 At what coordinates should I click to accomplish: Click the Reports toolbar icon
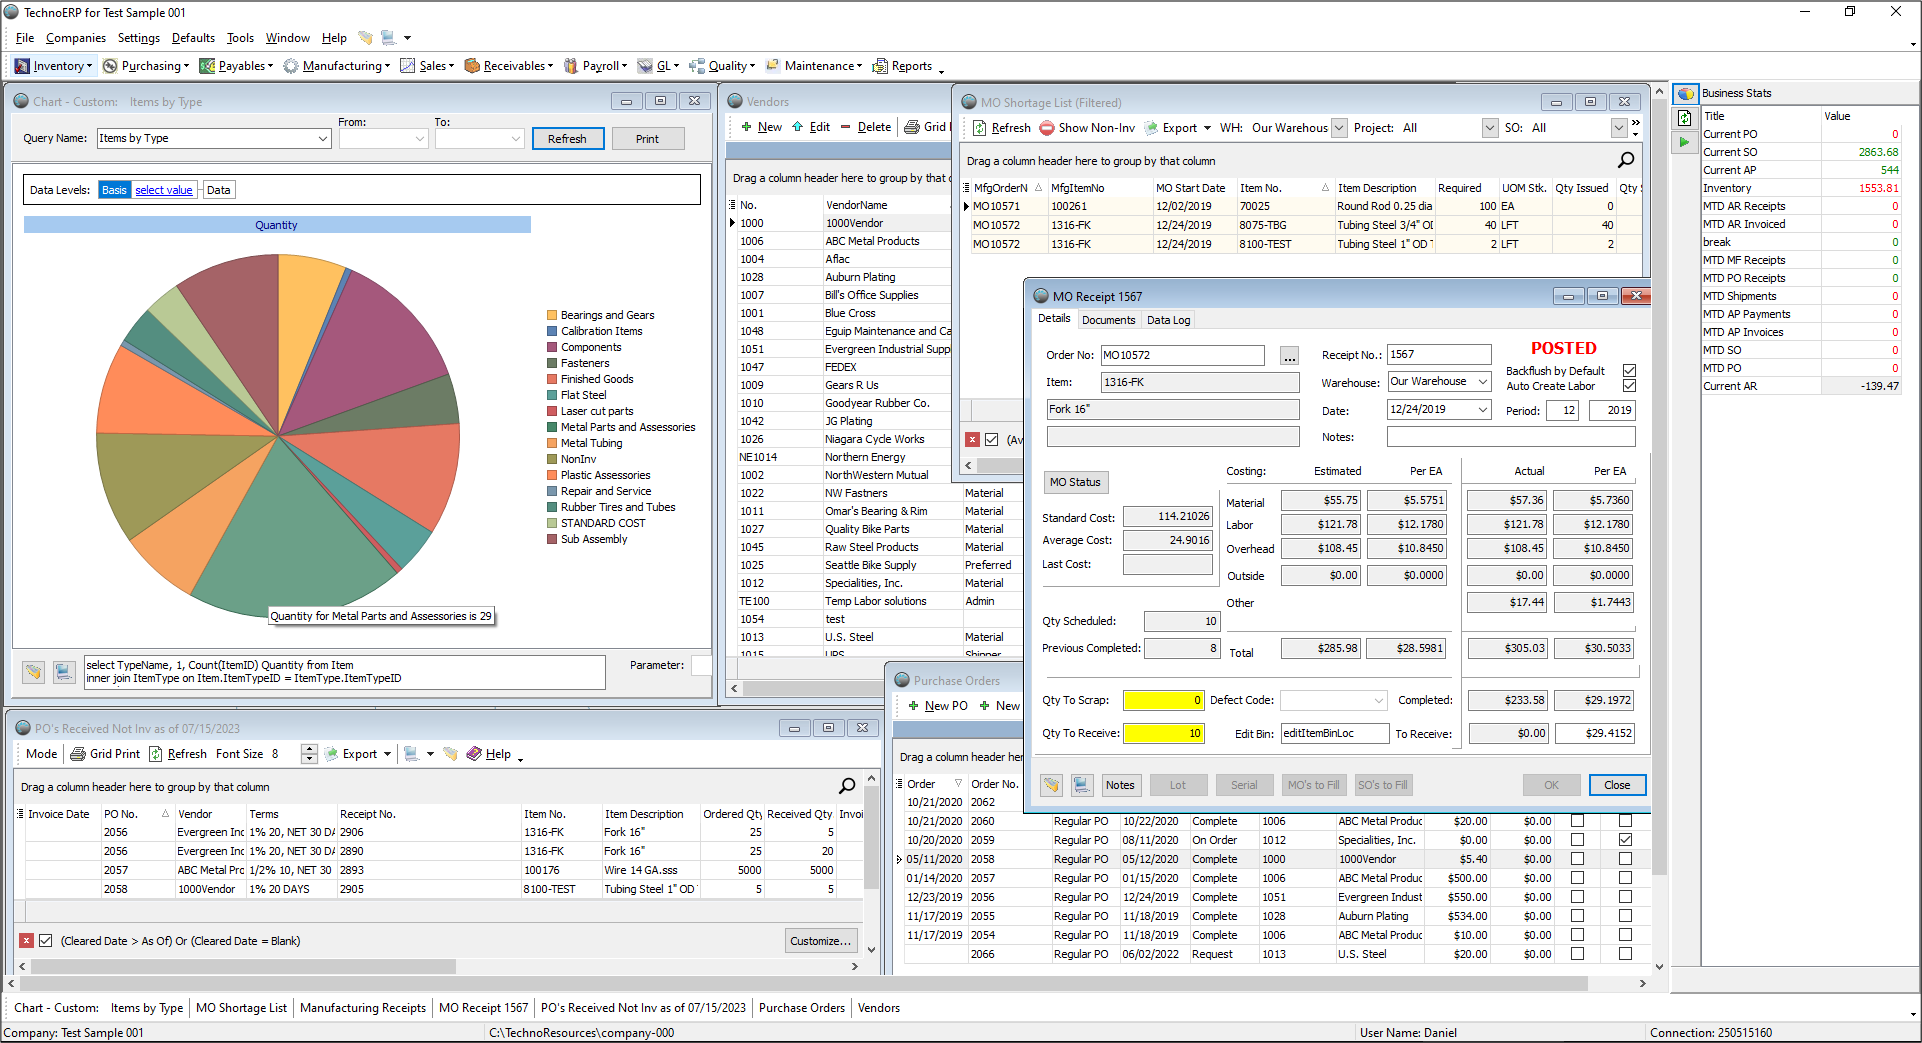[x=880, y=66]
